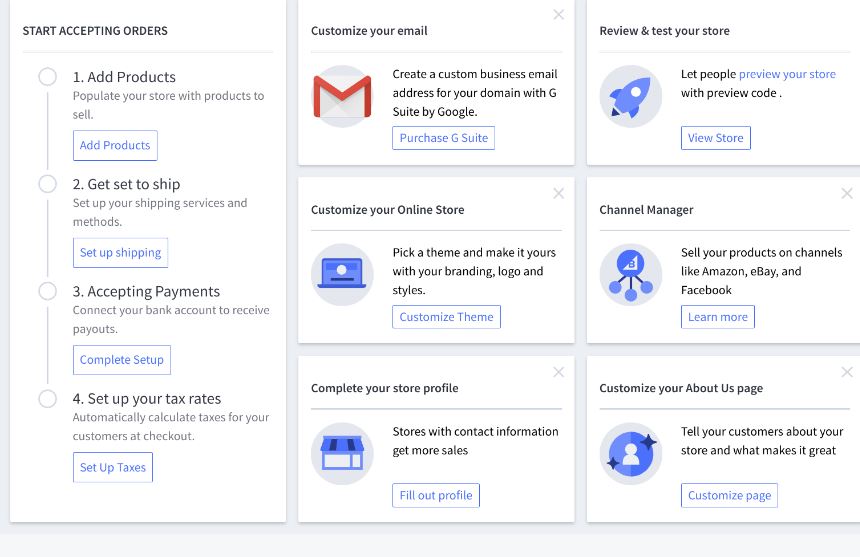Image resolution: width=860 pixels, height=557 pixels.
Task: Click 'Set up your shipping services' description
Action: pos(160,212)
